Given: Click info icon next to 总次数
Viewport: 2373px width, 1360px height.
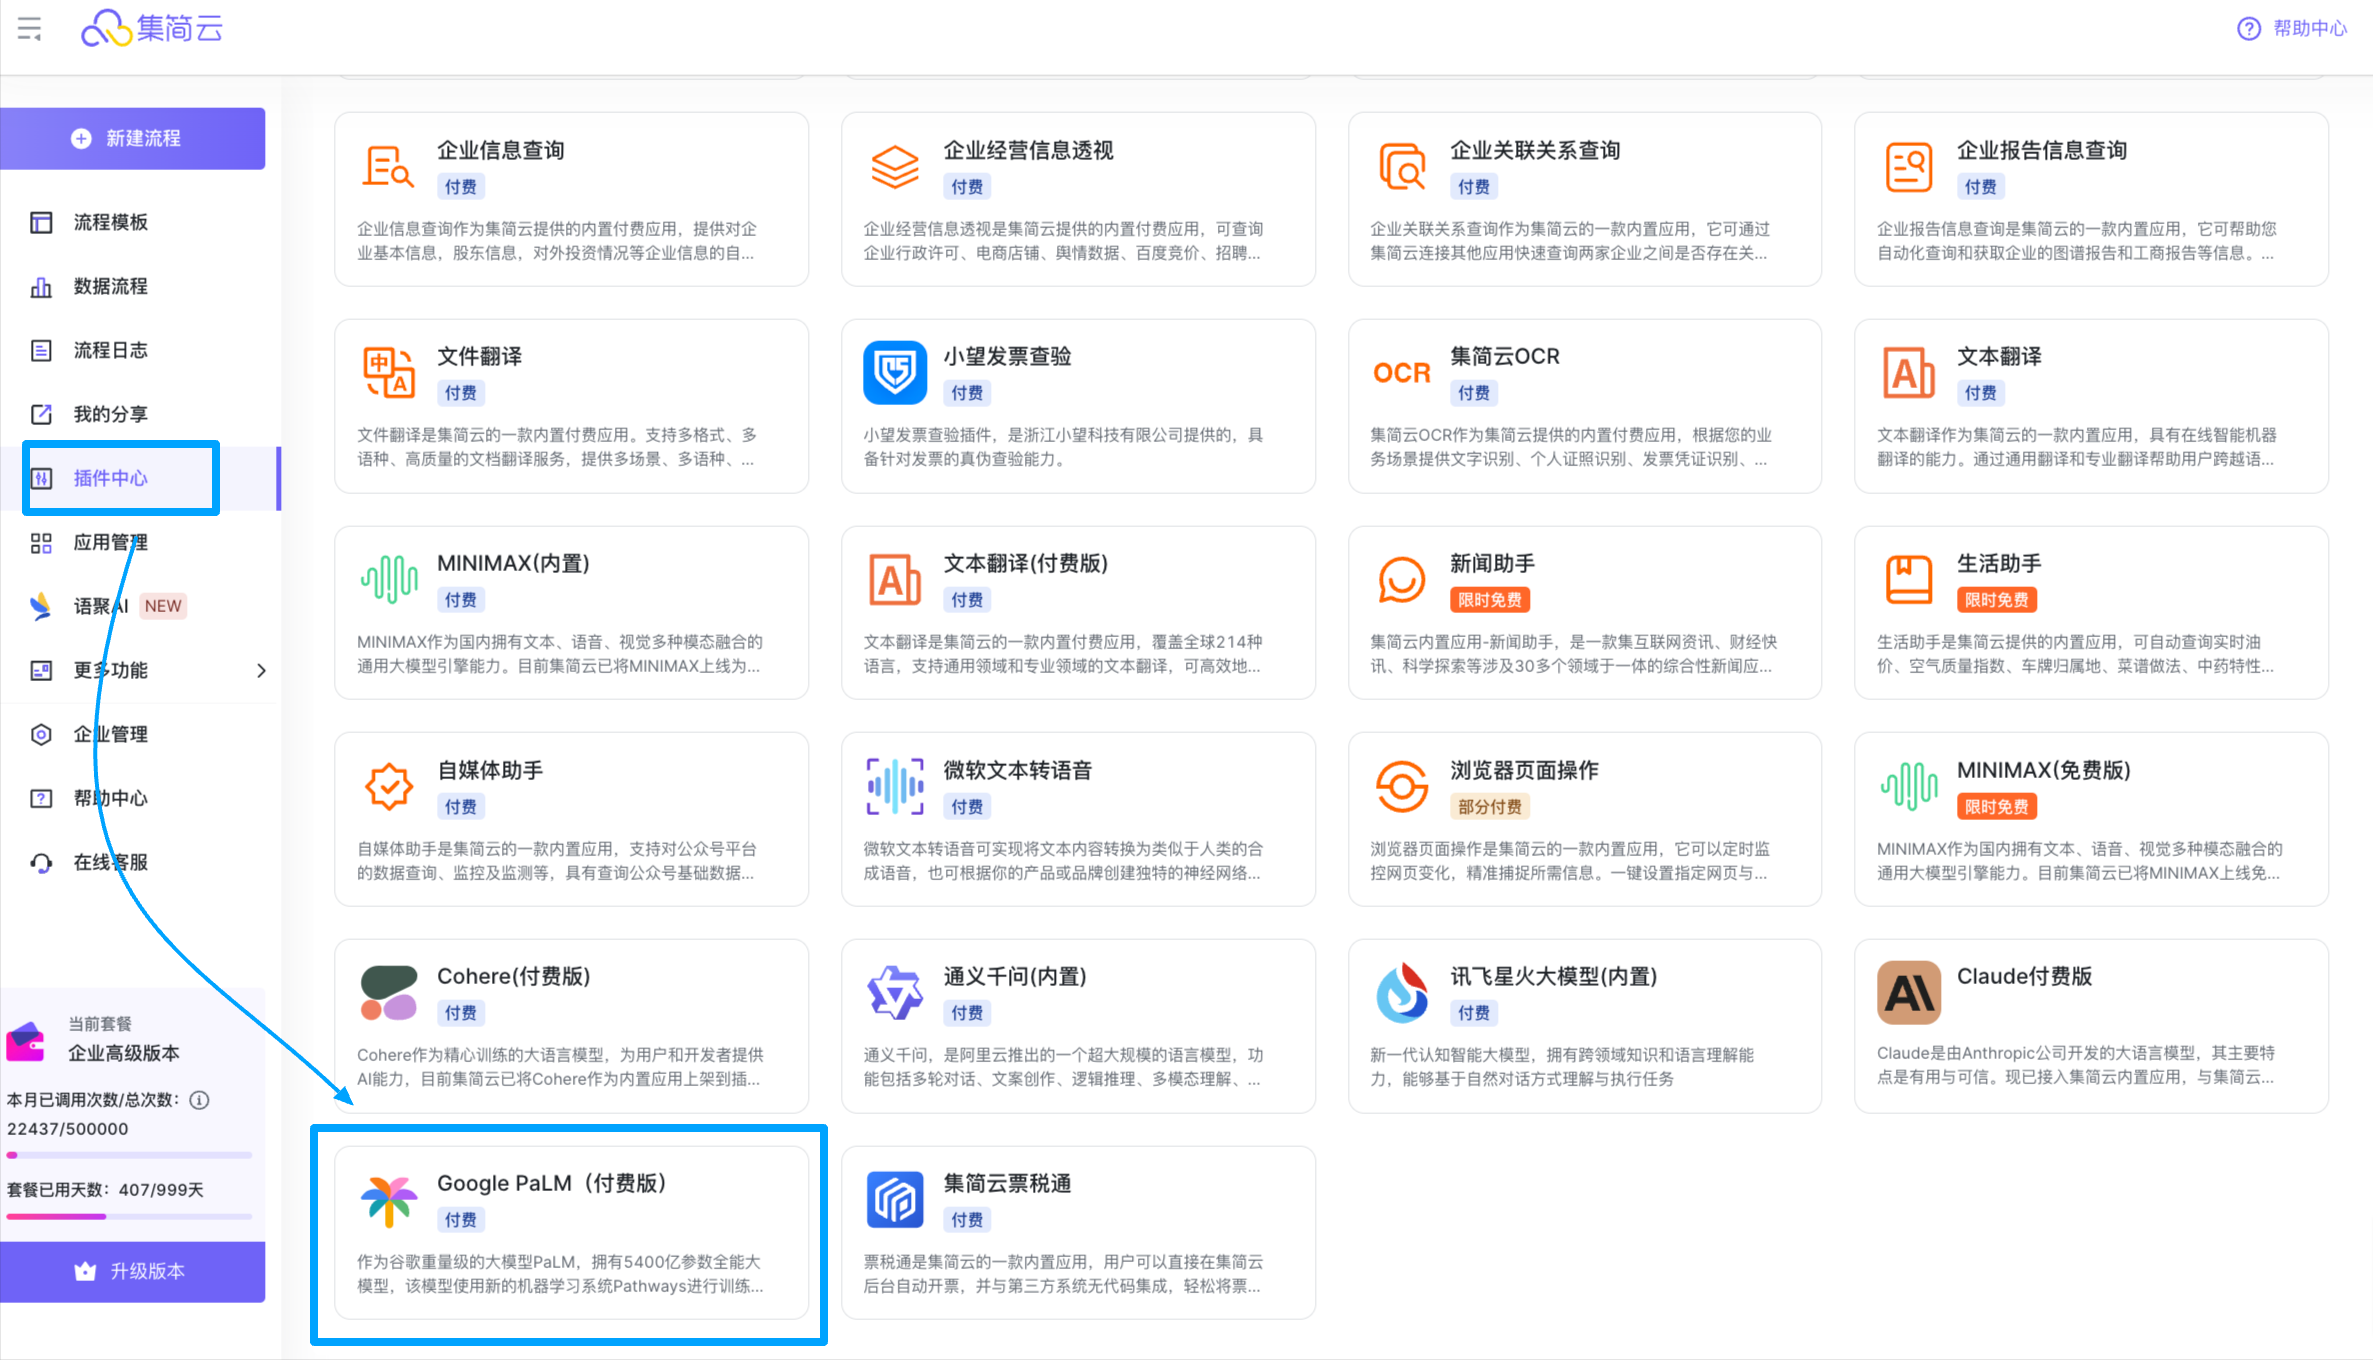Looking at the screenshot, I should (200, 1100).
